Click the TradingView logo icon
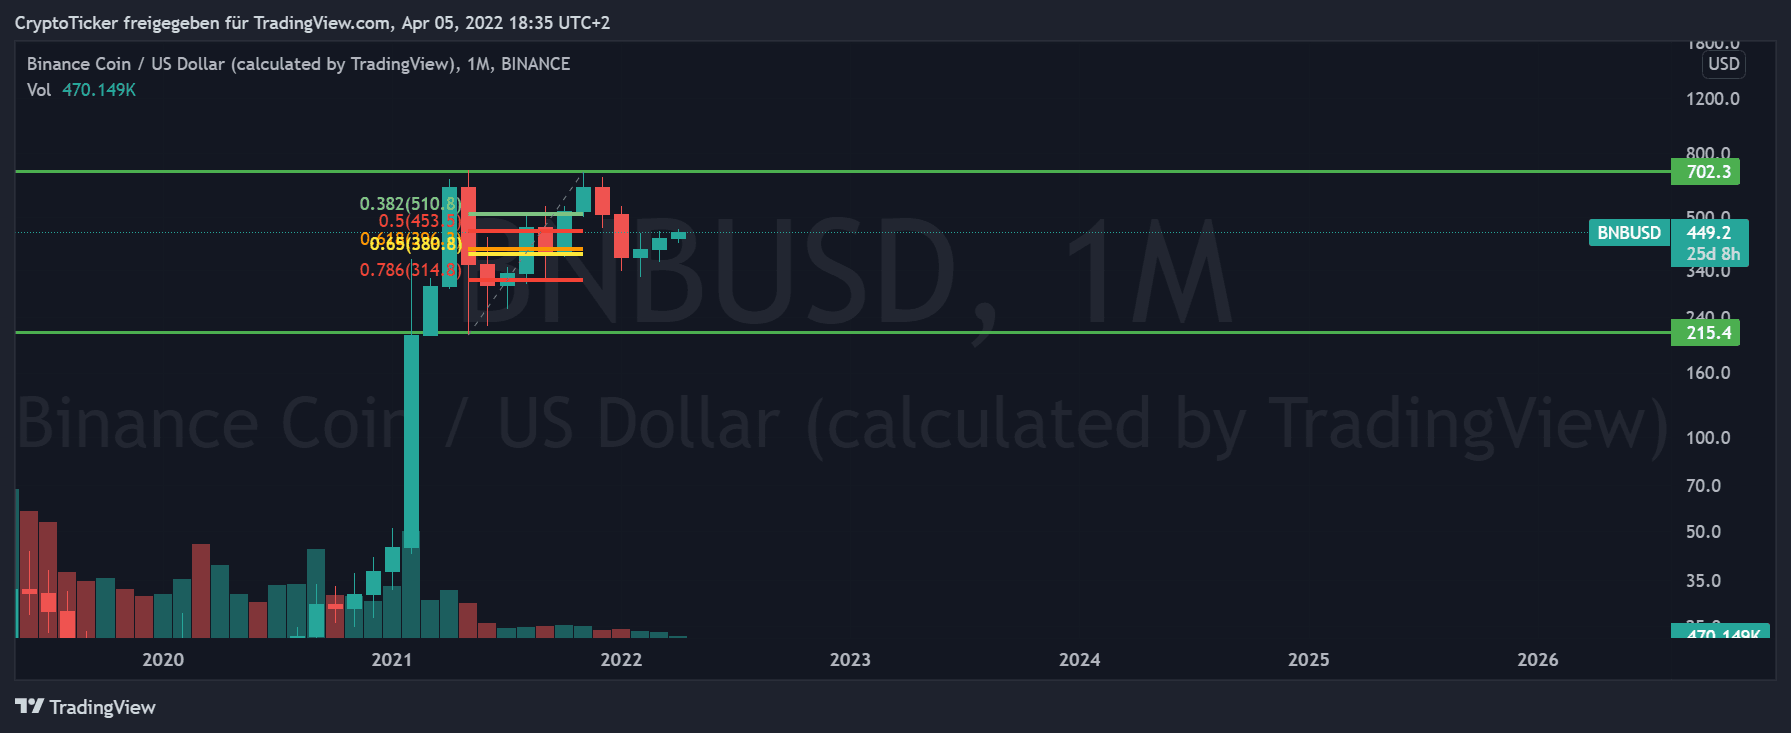The image size is (1791, 733). coord(29,707)
